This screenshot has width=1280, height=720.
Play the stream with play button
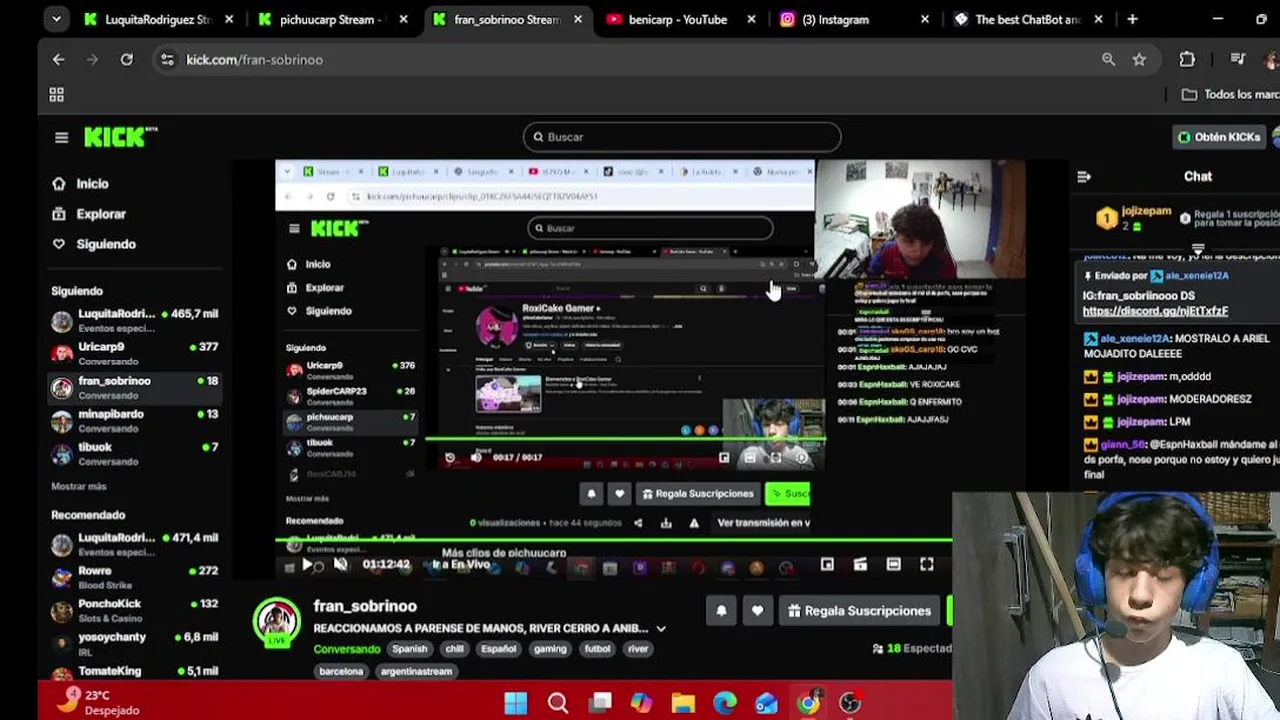pos(307,565)
